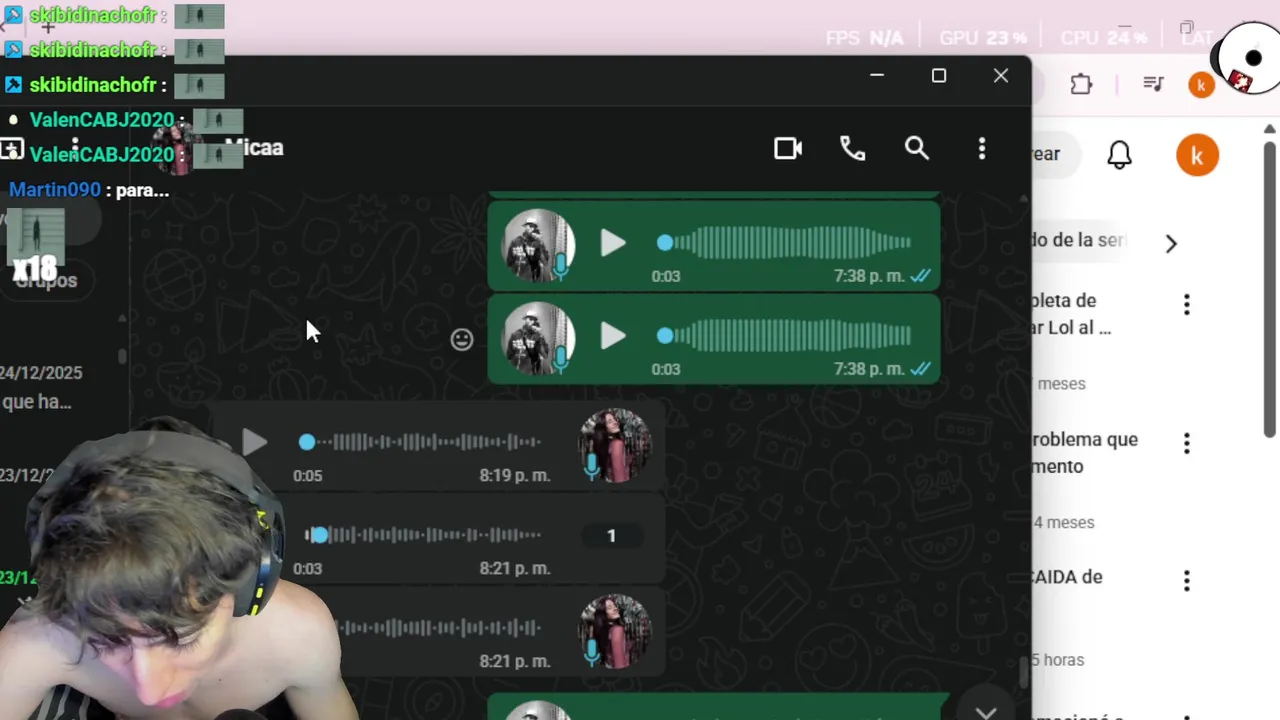The height and width of the screenshot is (720, 1280).
Task: Start a video call with Micaa
Action: point(788,149)
